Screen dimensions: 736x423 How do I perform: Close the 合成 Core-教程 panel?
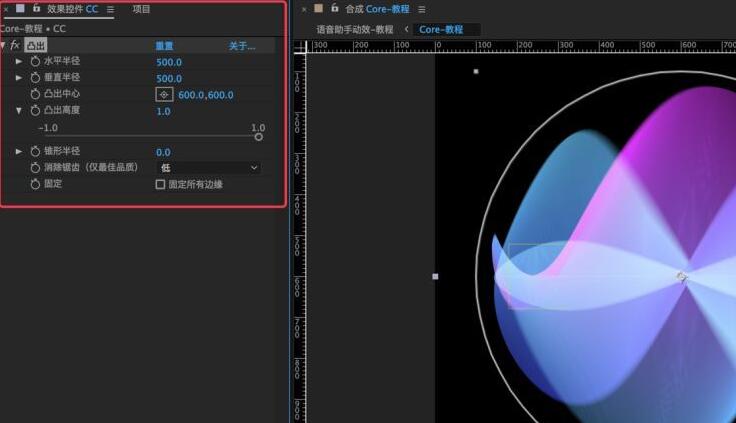click(304, 9)
